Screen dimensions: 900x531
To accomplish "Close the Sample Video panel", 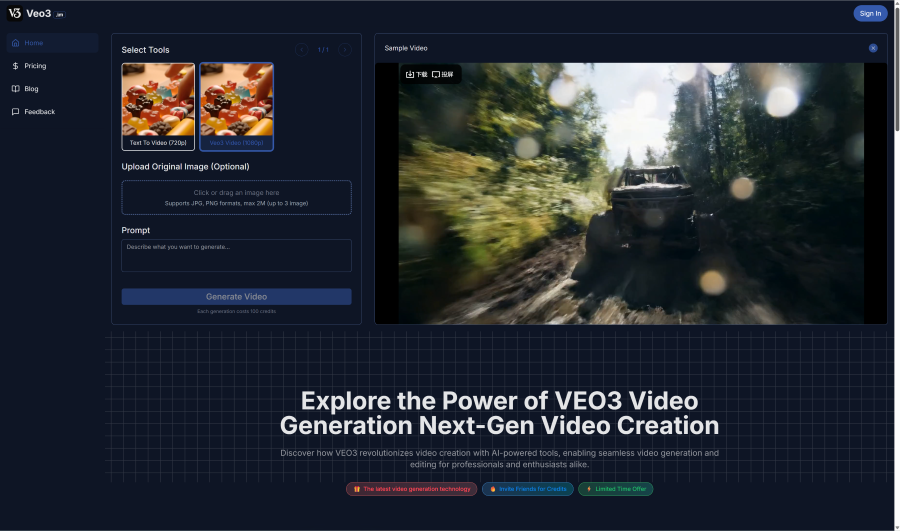I will point(873,48).
